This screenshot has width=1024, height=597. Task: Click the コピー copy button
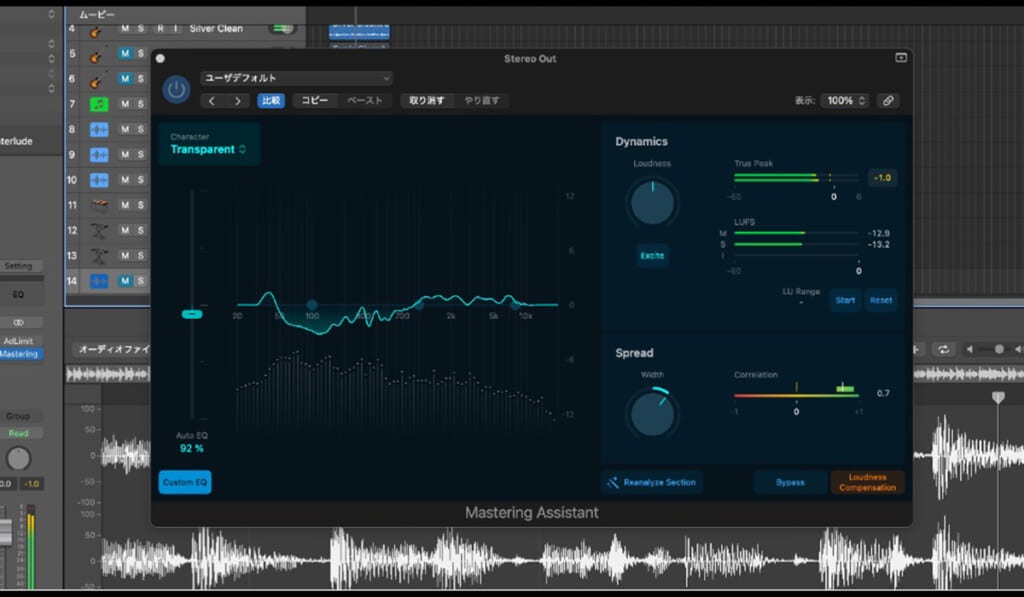point(315,101)
